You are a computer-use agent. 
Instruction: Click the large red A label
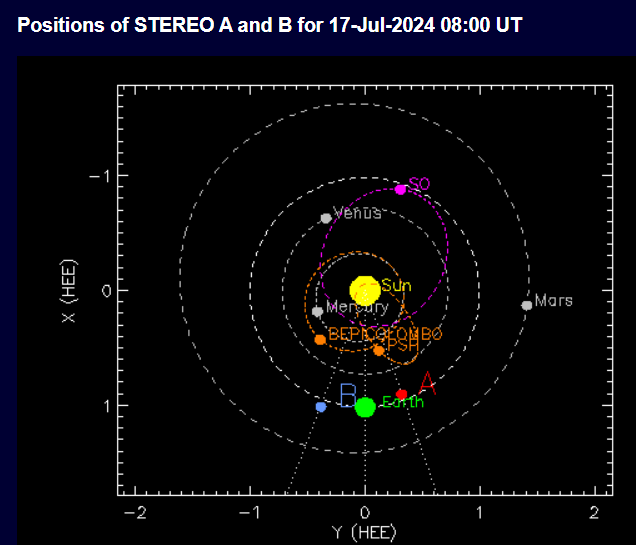(x=427, y=383)
